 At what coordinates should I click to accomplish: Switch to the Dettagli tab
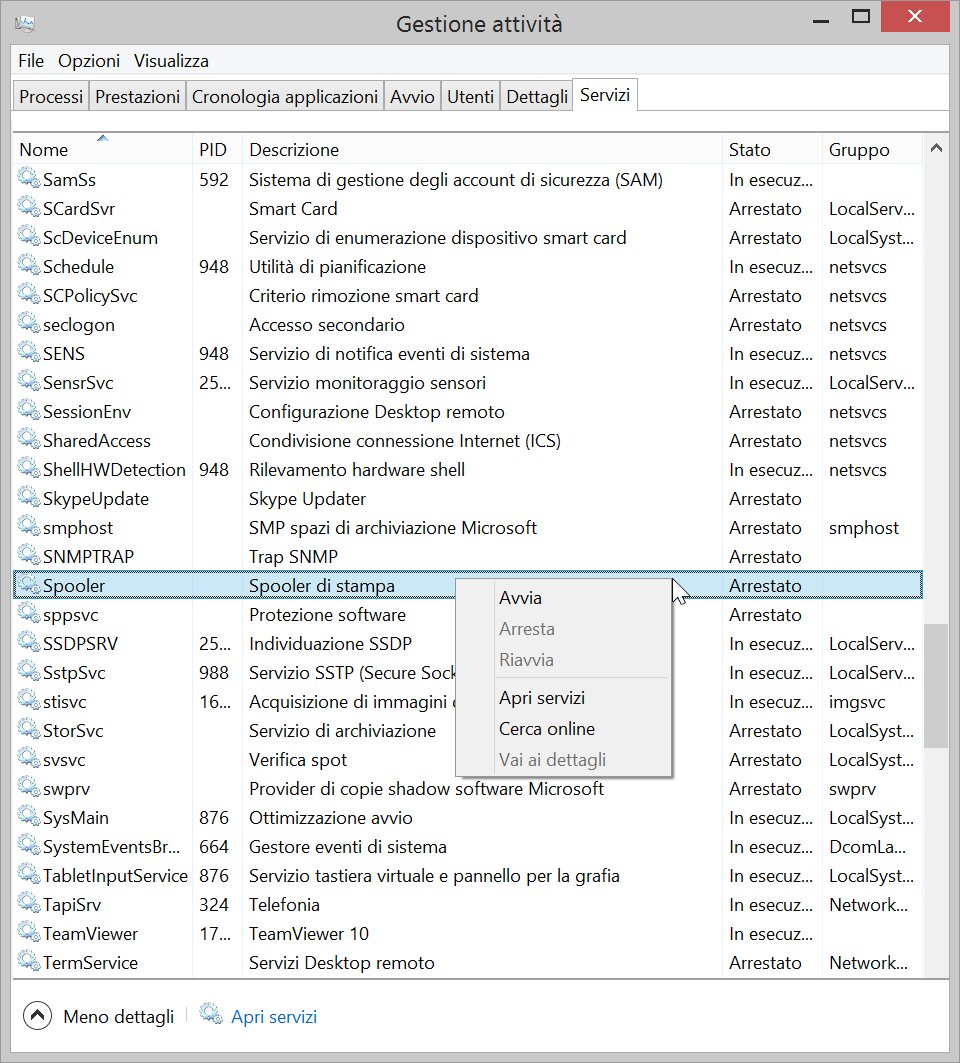click(537, 96)
